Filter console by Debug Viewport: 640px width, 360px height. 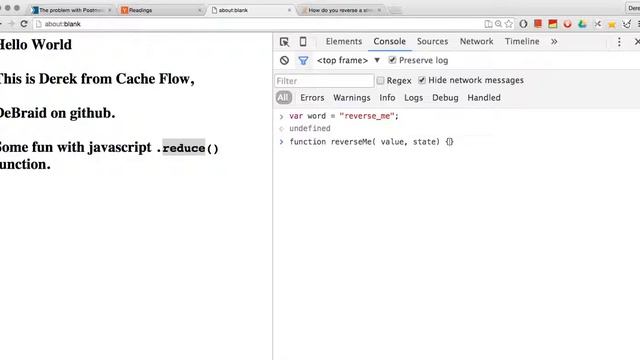point(445,98)
